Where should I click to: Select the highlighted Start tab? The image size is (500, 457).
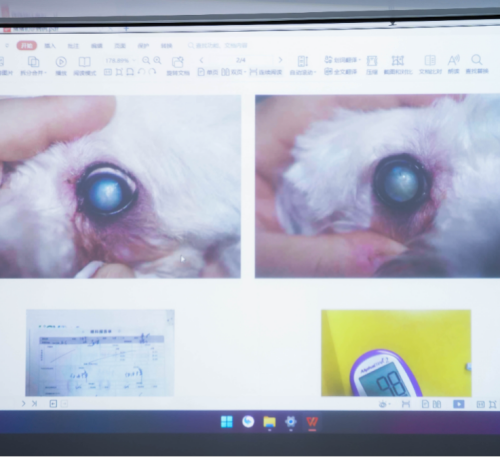(27, 46)
